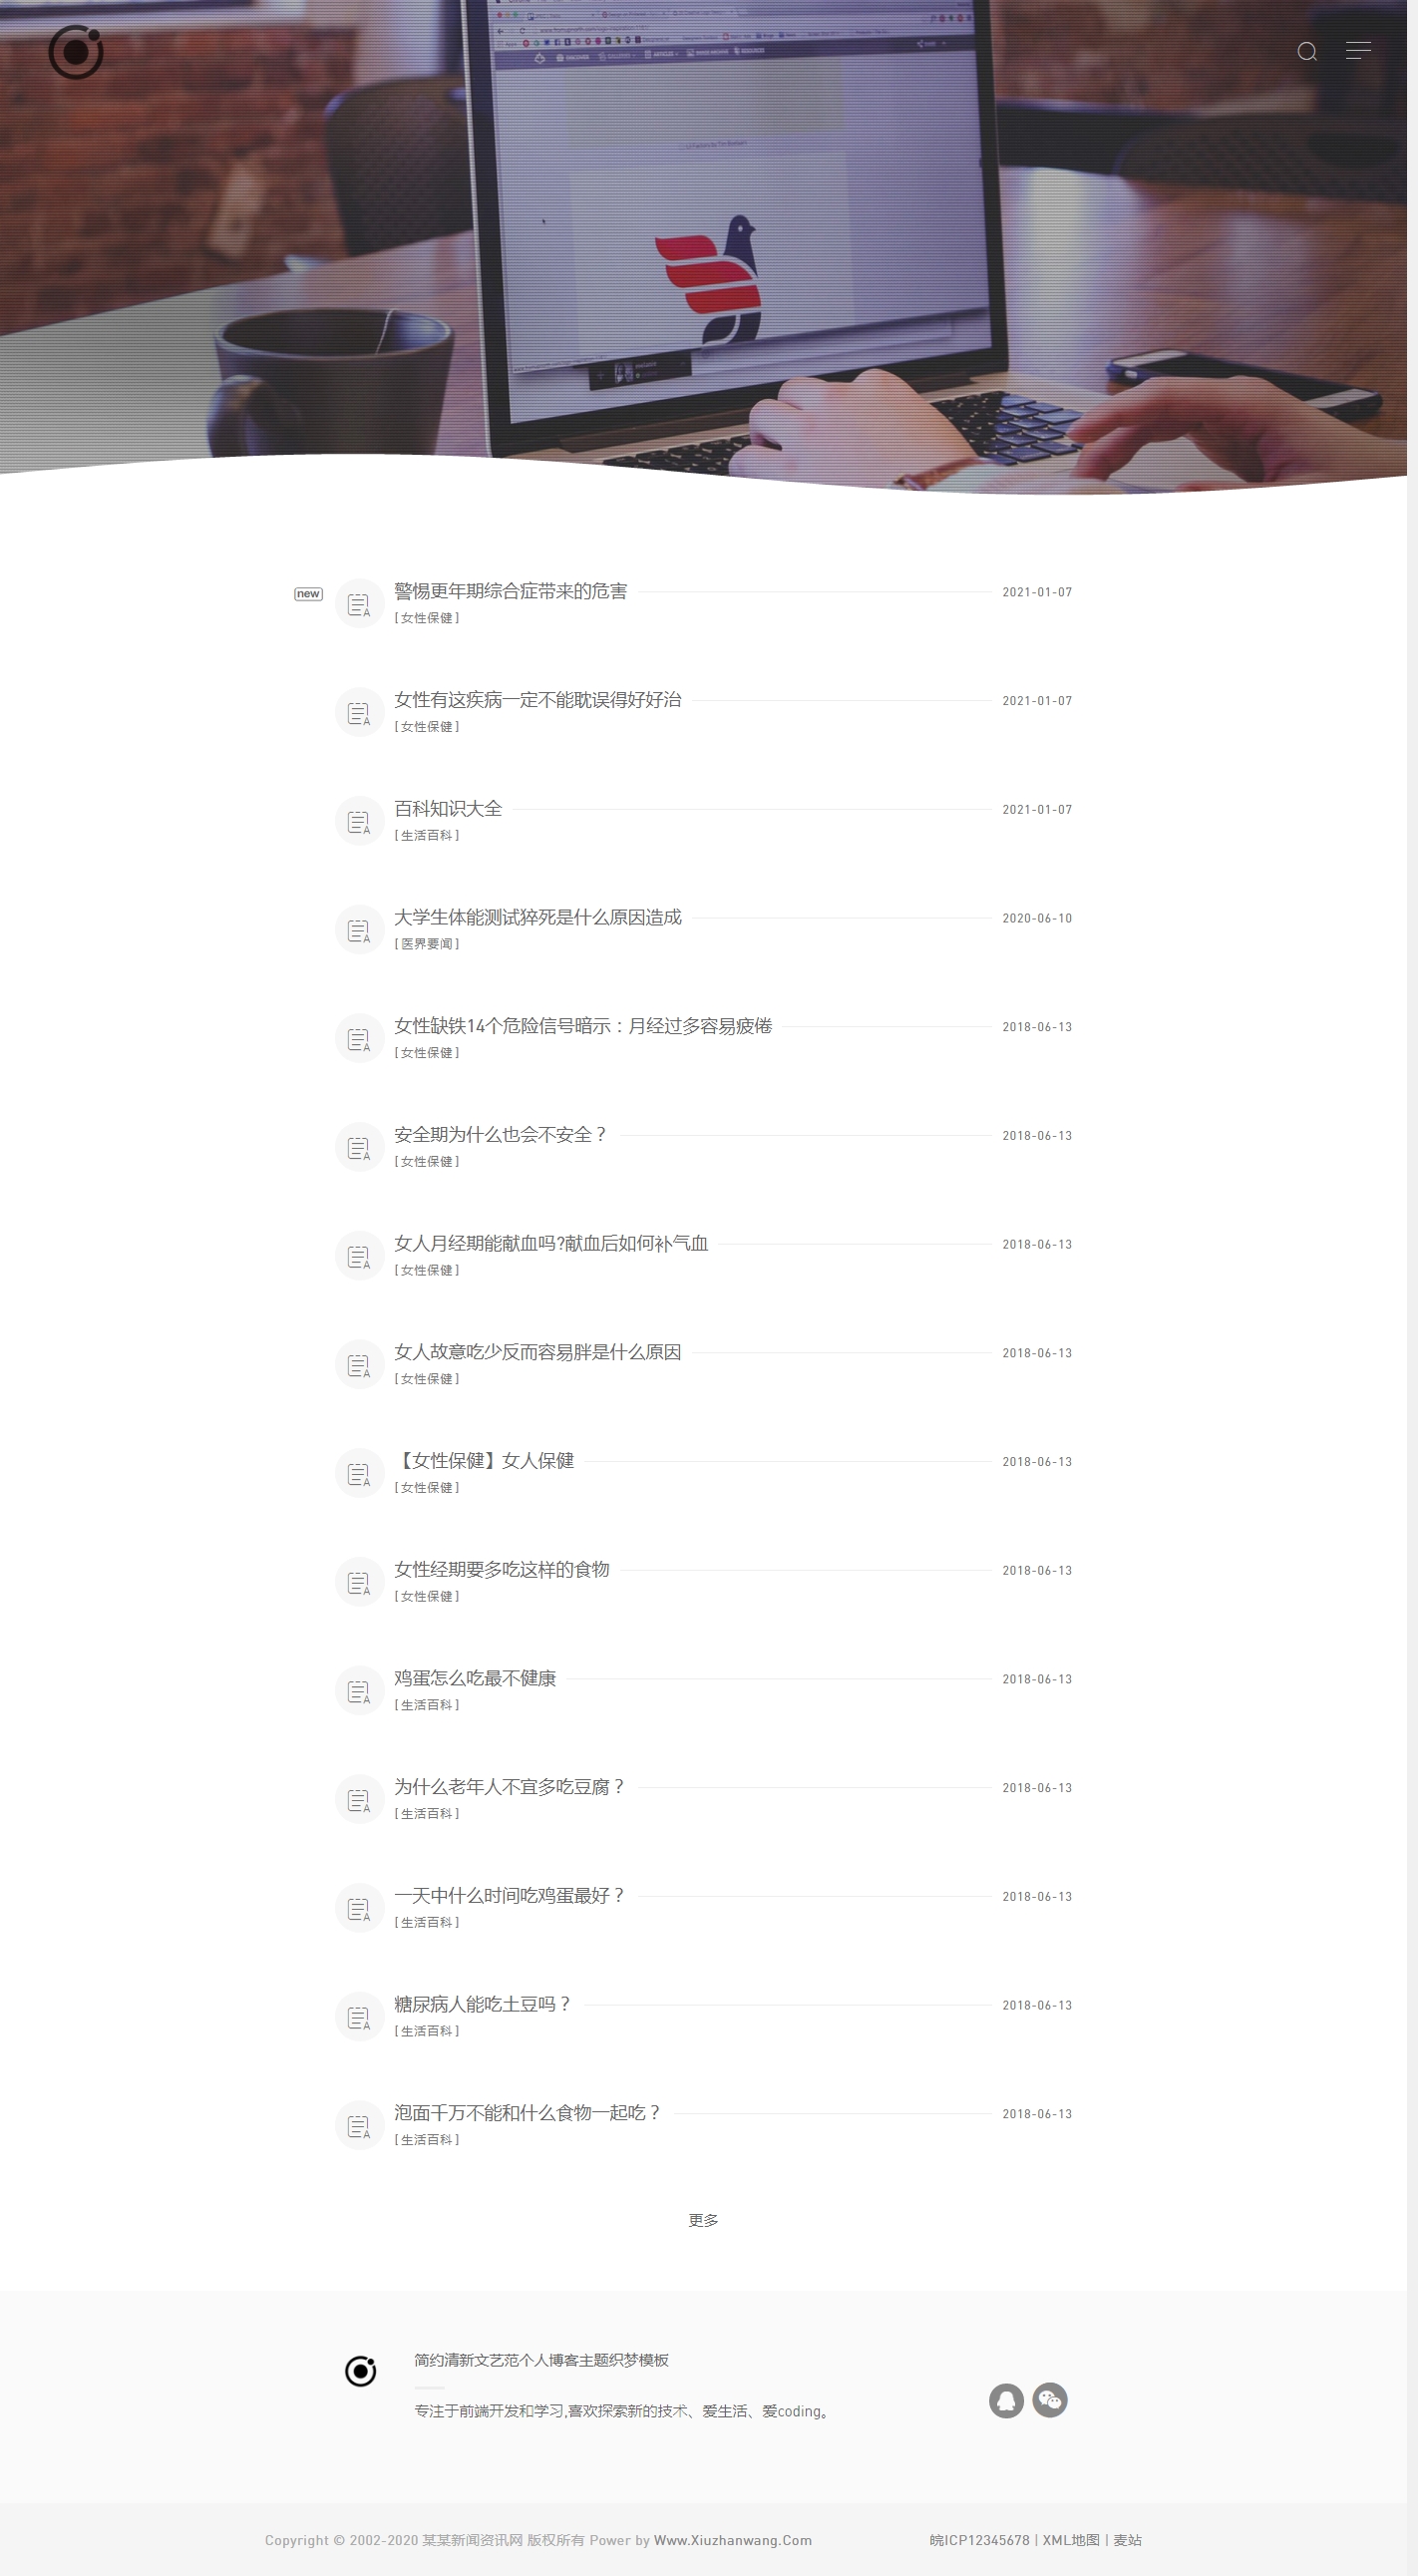Click document icon beside 糖尿病人能吃土豆吗

(359, 2017)
